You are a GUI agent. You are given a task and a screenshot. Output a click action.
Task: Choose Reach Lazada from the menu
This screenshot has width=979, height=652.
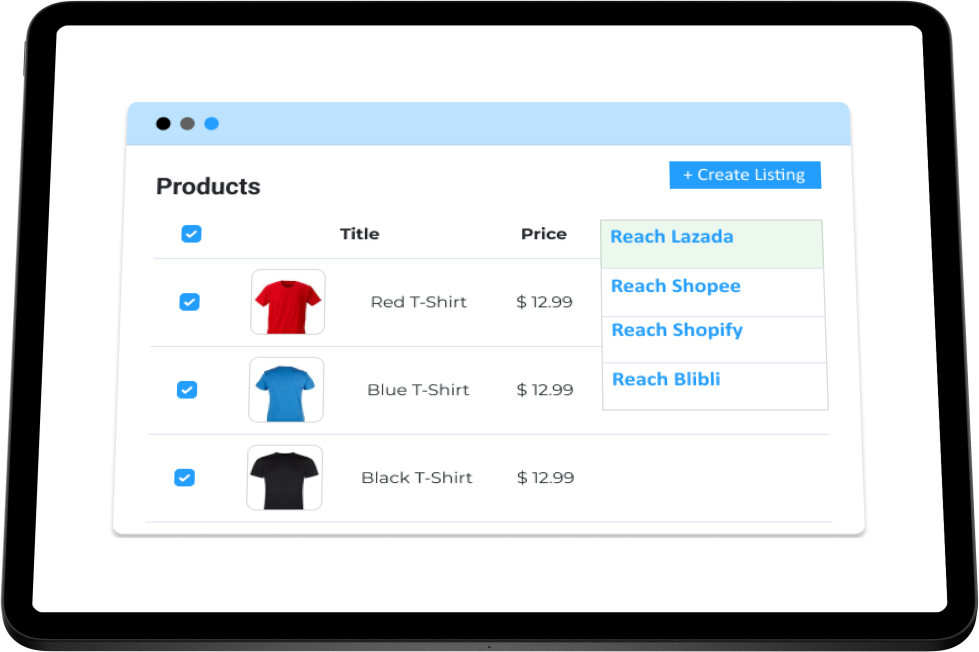[x=712, y=244]
